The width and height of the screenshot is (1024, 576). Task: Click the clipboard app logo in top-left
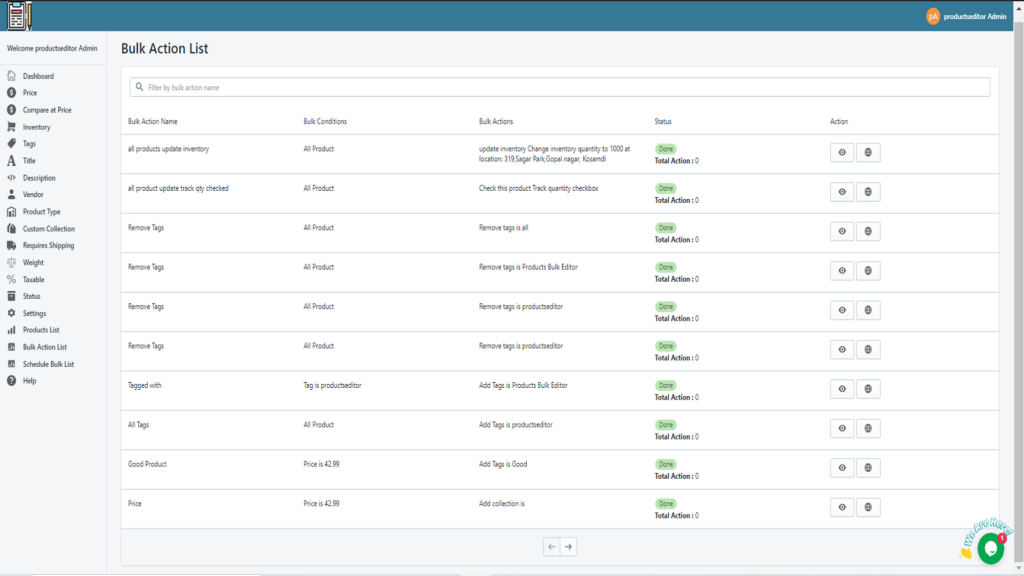coord(19,16)
